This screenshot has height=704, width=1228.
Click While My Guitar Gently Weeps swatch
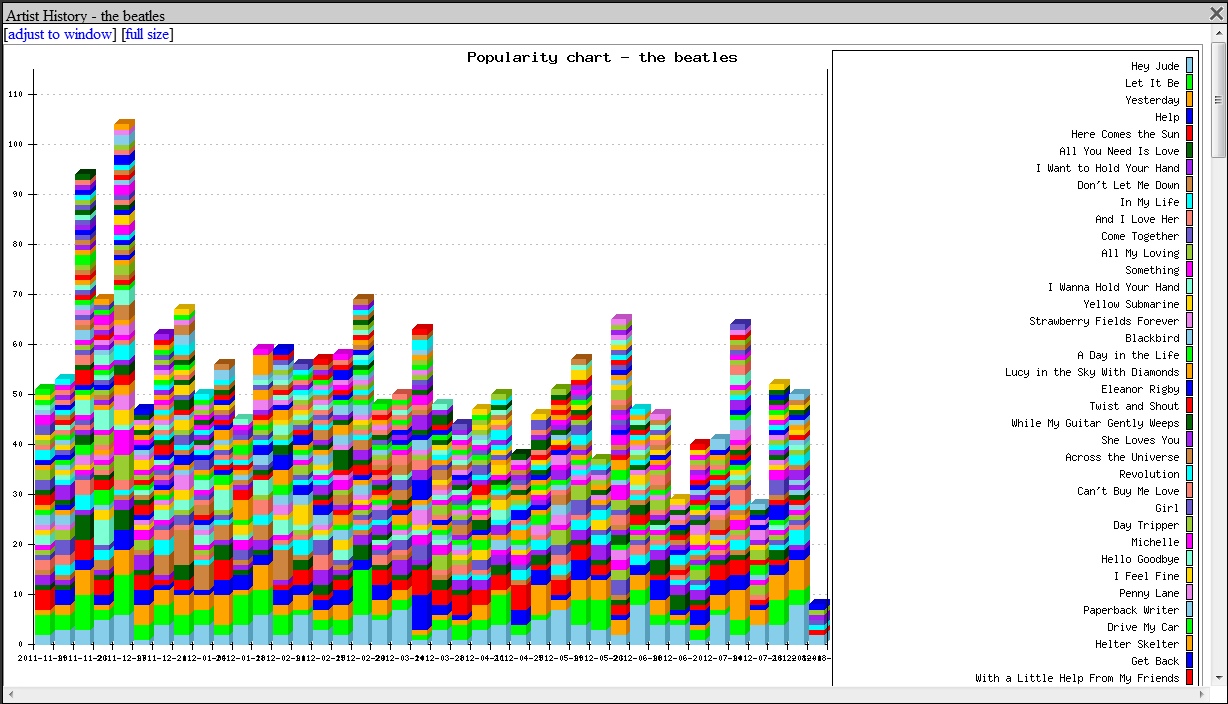[x=1189, y=423]
